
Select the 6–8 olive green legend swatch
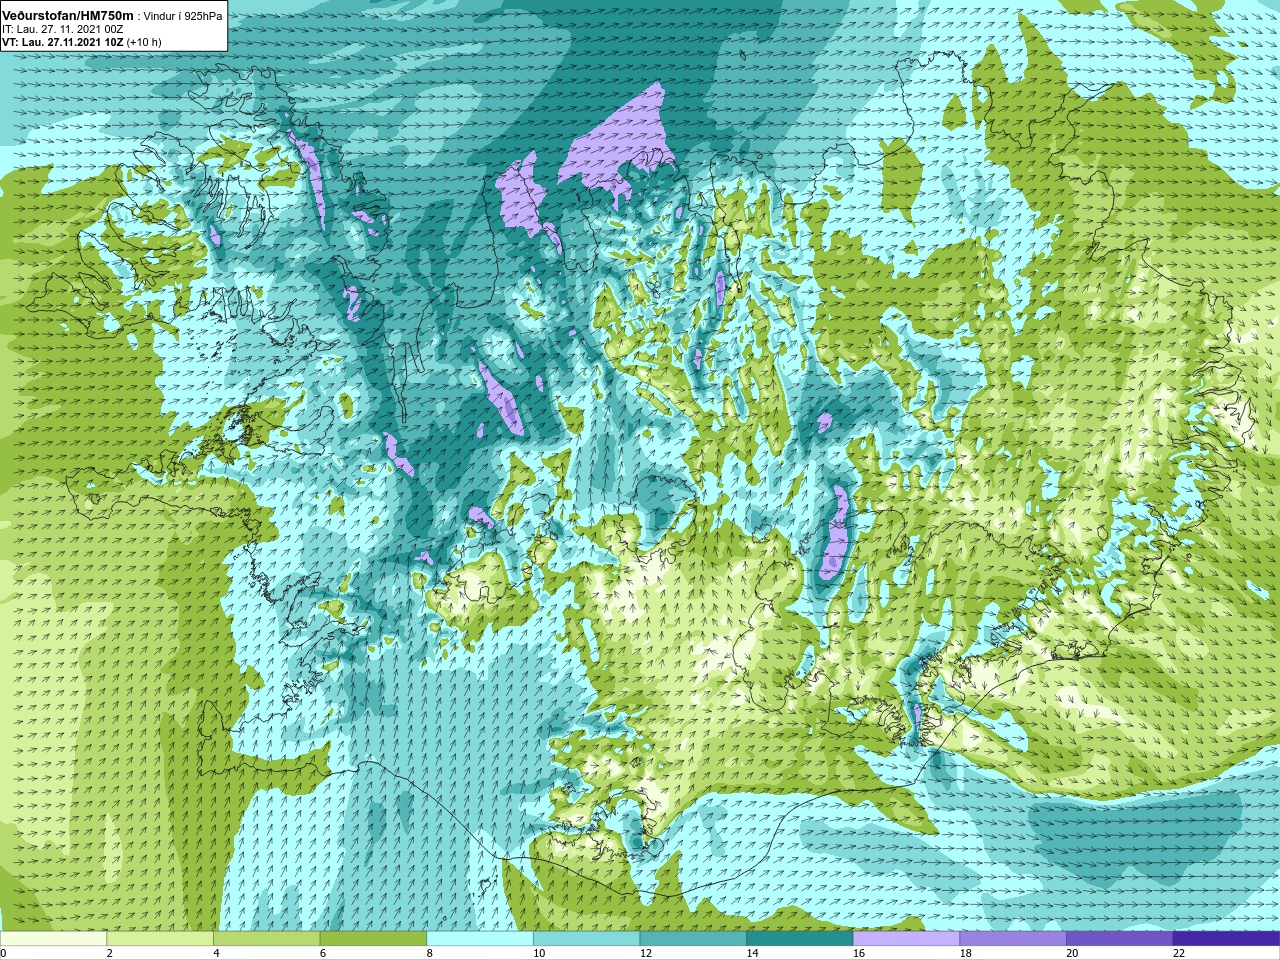(x=373, y=938)
